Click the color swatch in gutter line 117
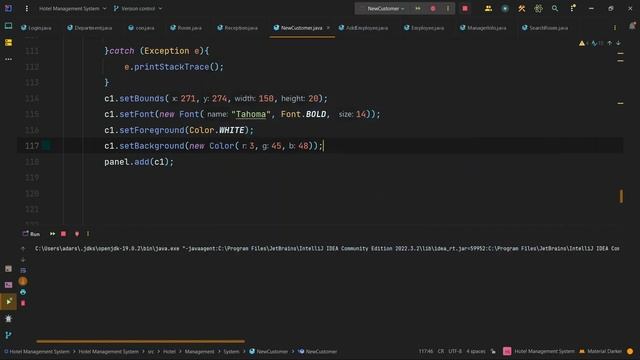The width and height of the screenshot is (640, 360). [x=46, y=145]
